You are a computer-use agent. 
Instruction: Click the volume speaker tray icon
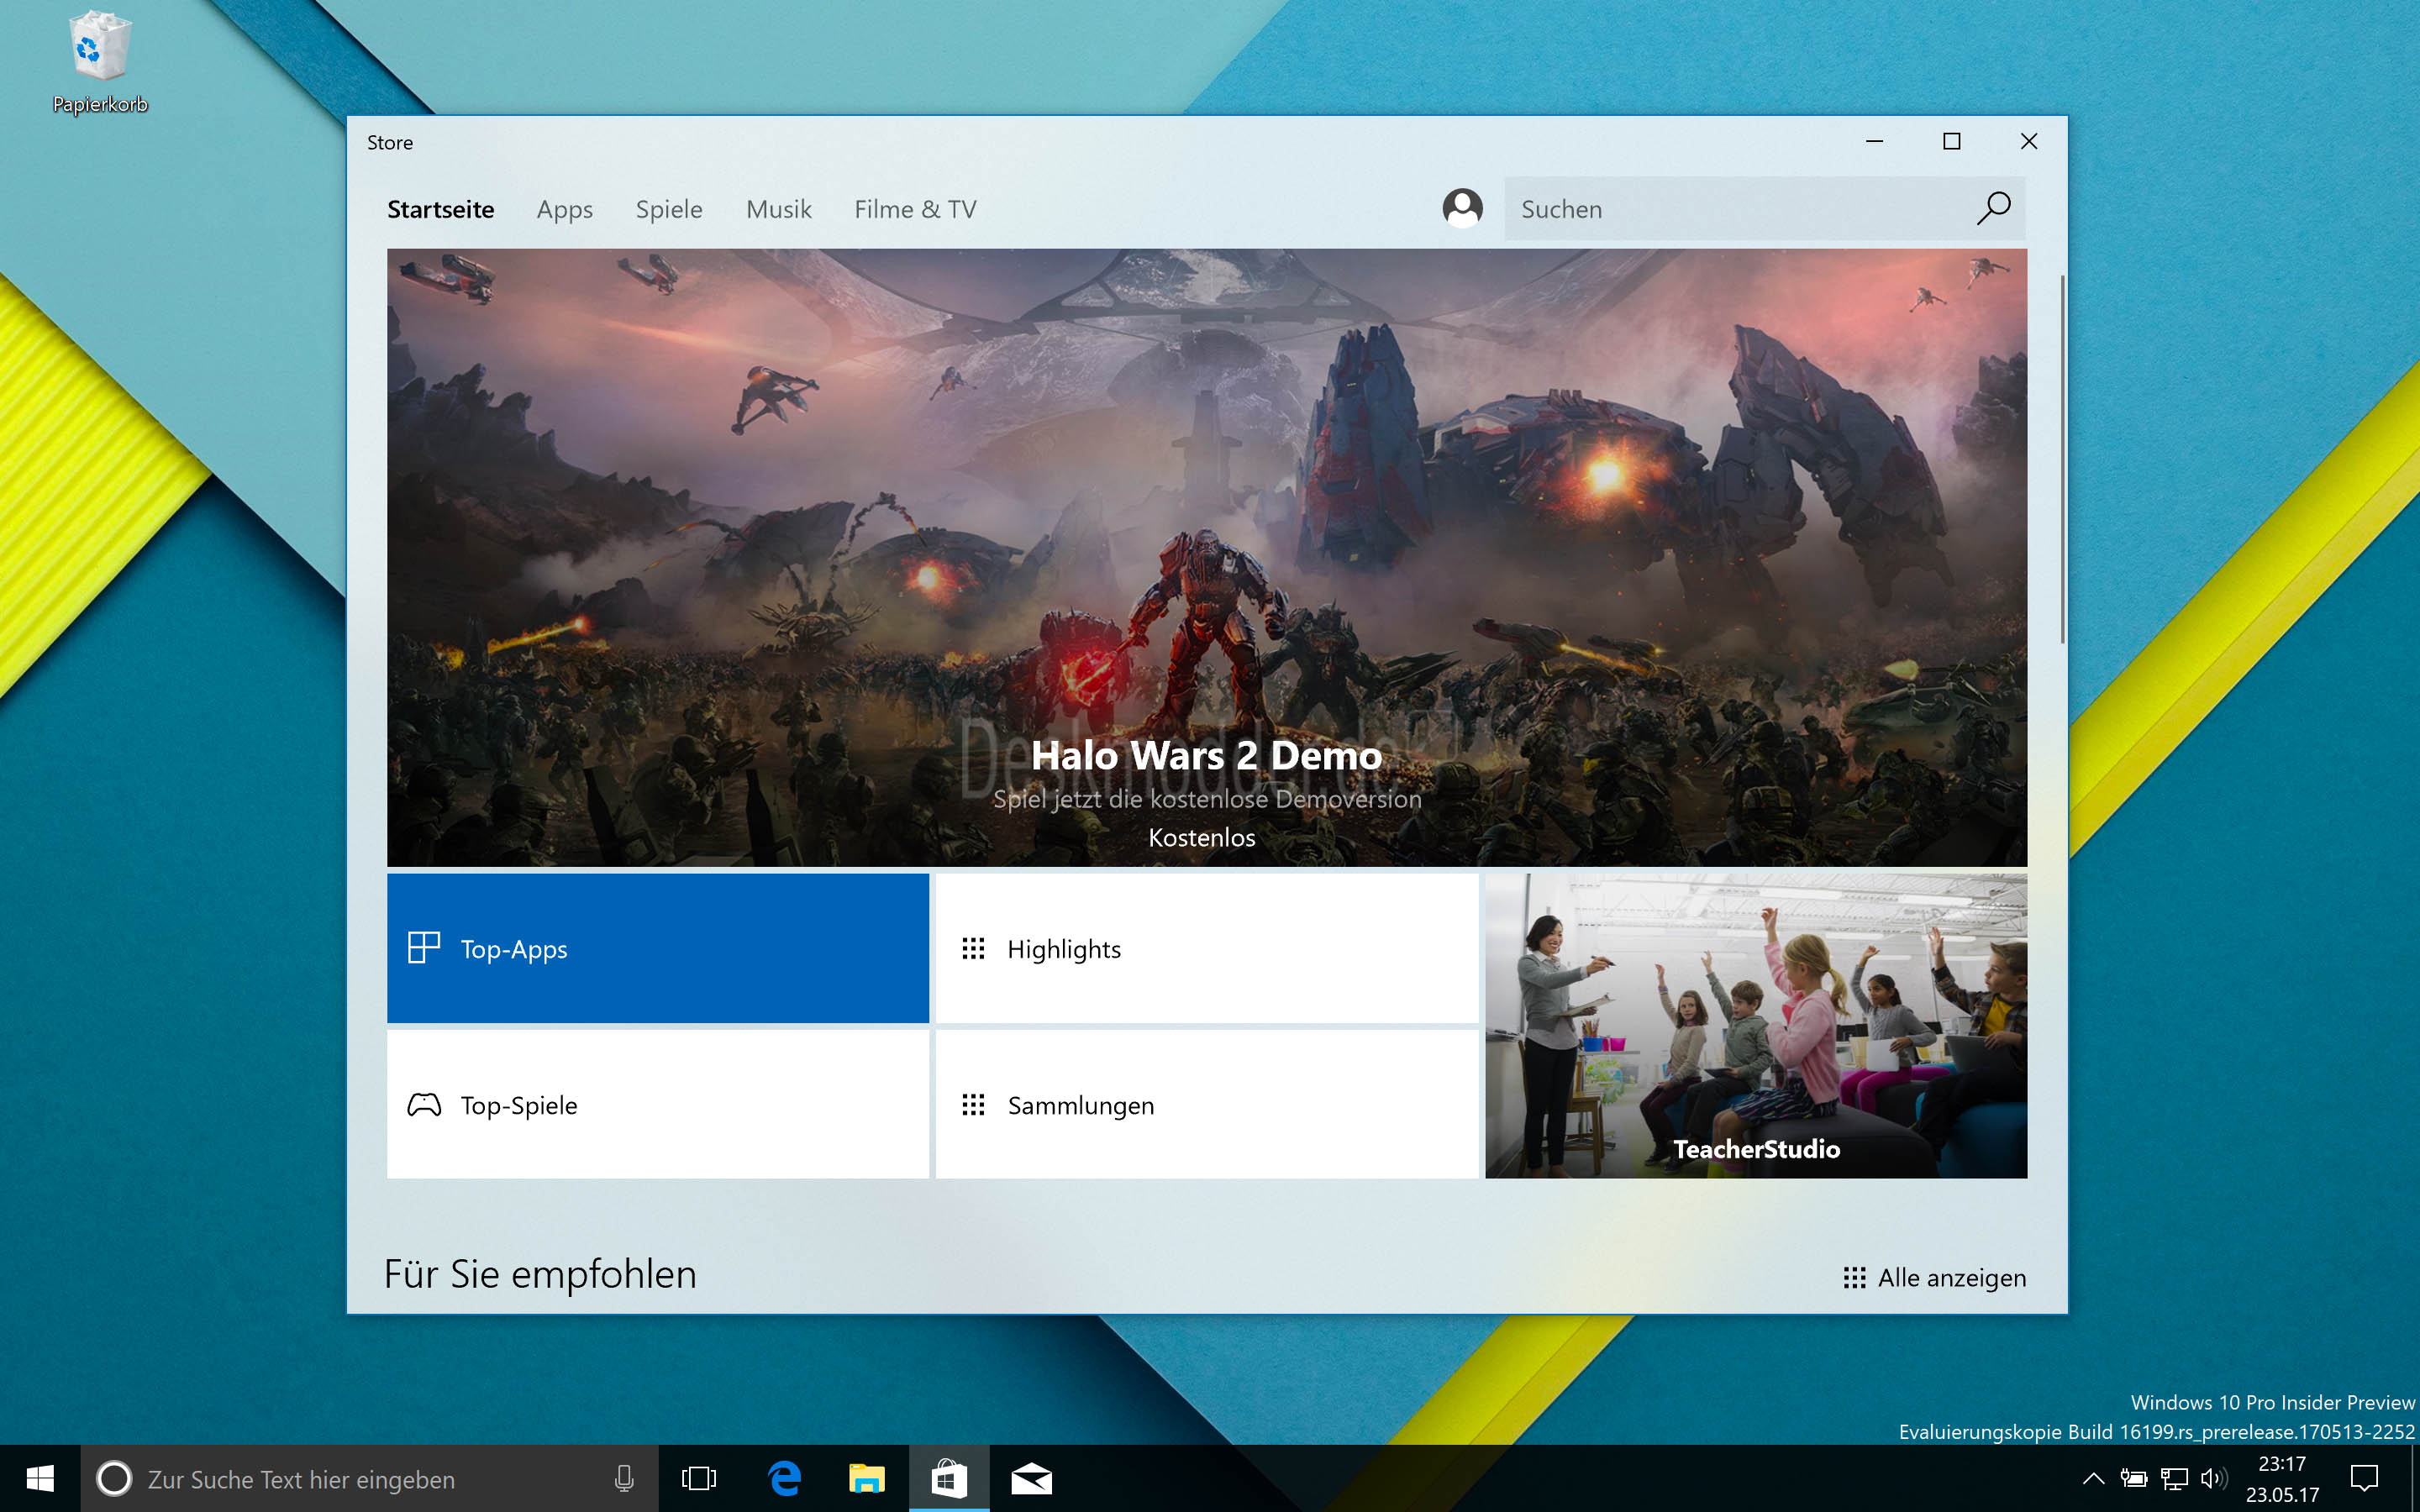tap(2214, 1478)
